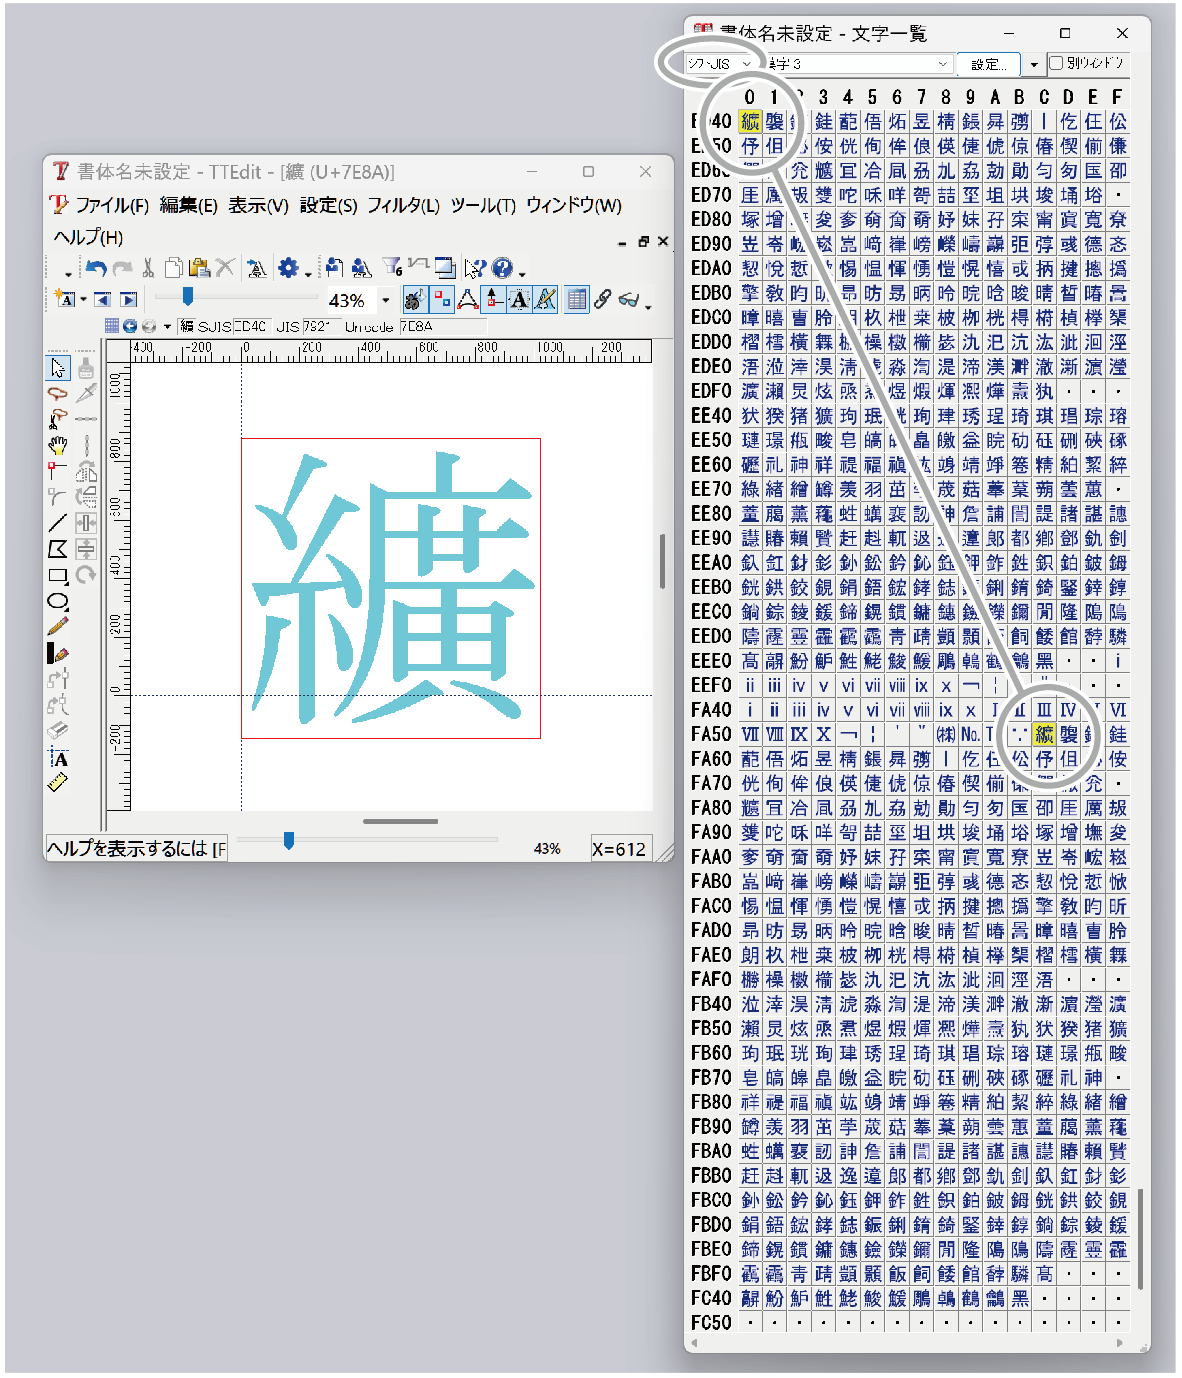The width and height of the screenshot is (1182, 1378).
Task: Select the text A insertion tool
Action: pos(58,757)
